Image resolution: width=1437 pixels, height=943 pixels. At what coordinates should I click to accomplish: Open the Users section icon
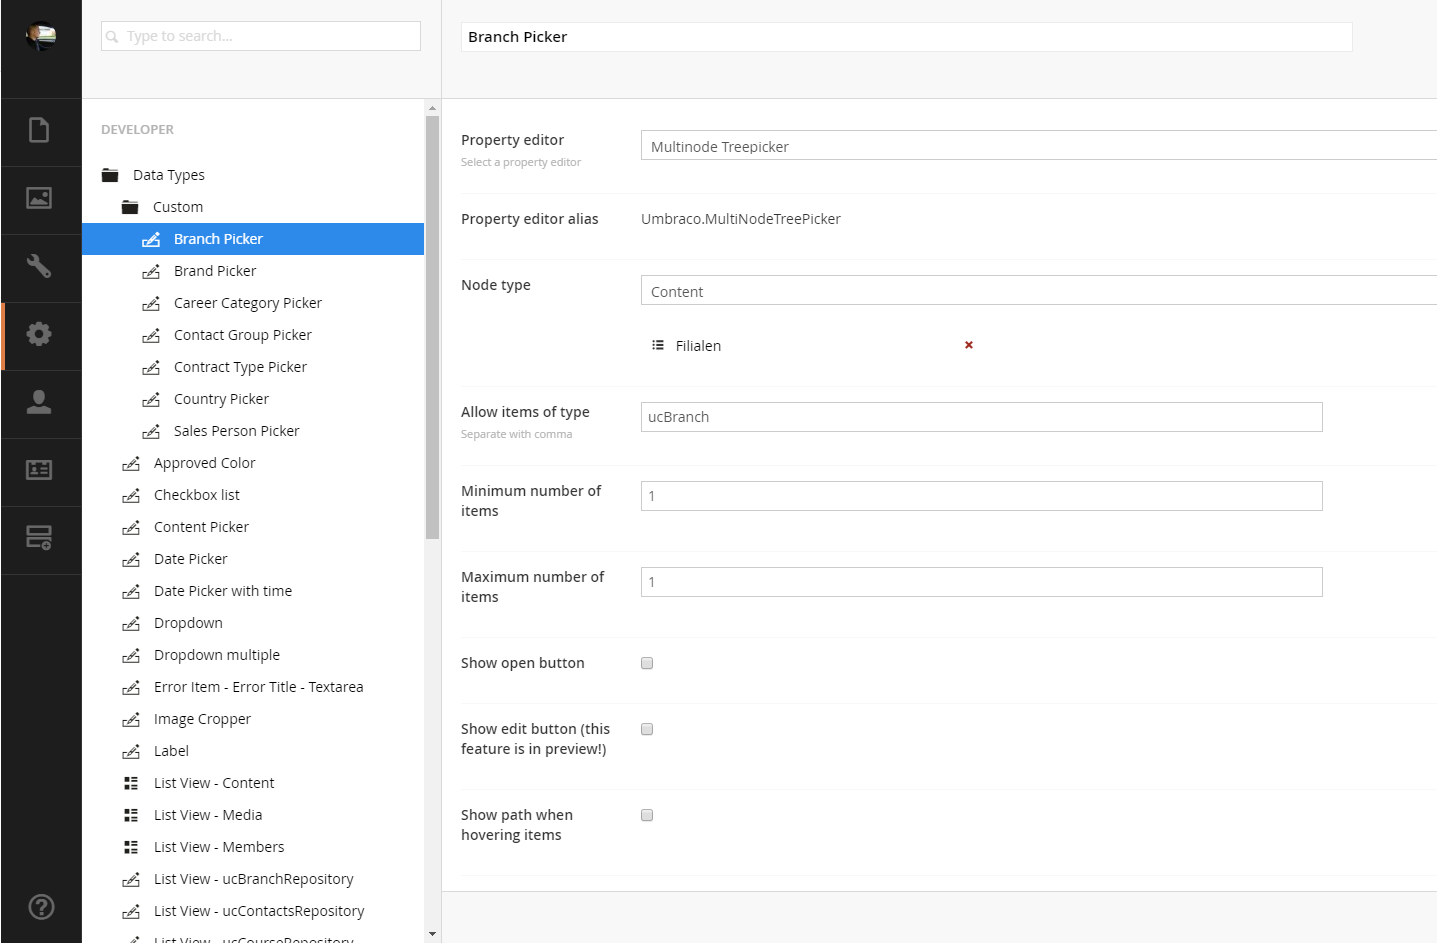[39, 403]
